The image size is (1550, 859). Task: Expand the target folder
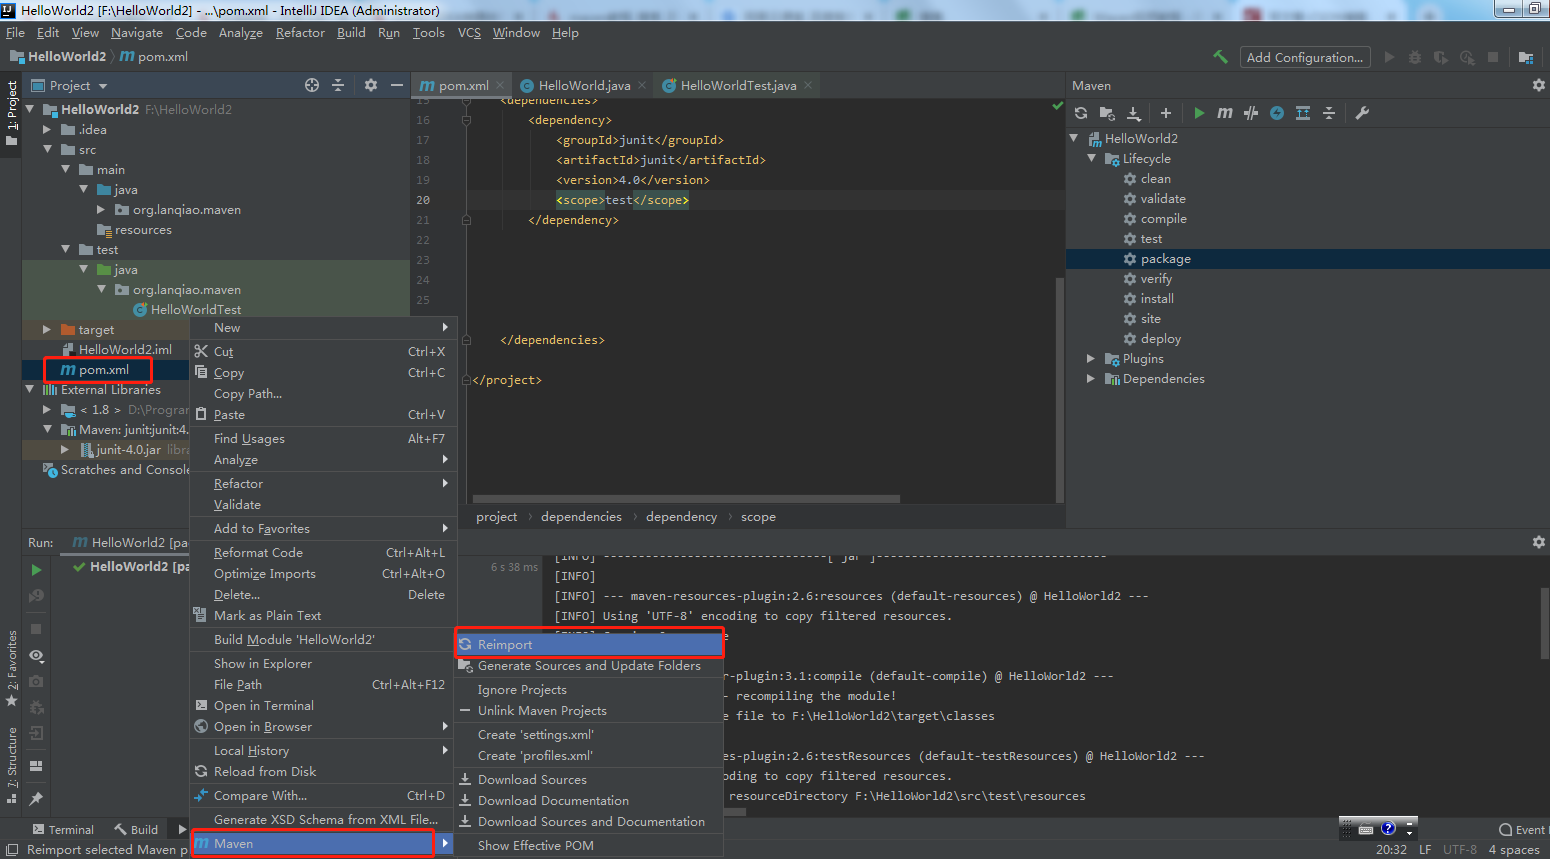coord(47,329)
